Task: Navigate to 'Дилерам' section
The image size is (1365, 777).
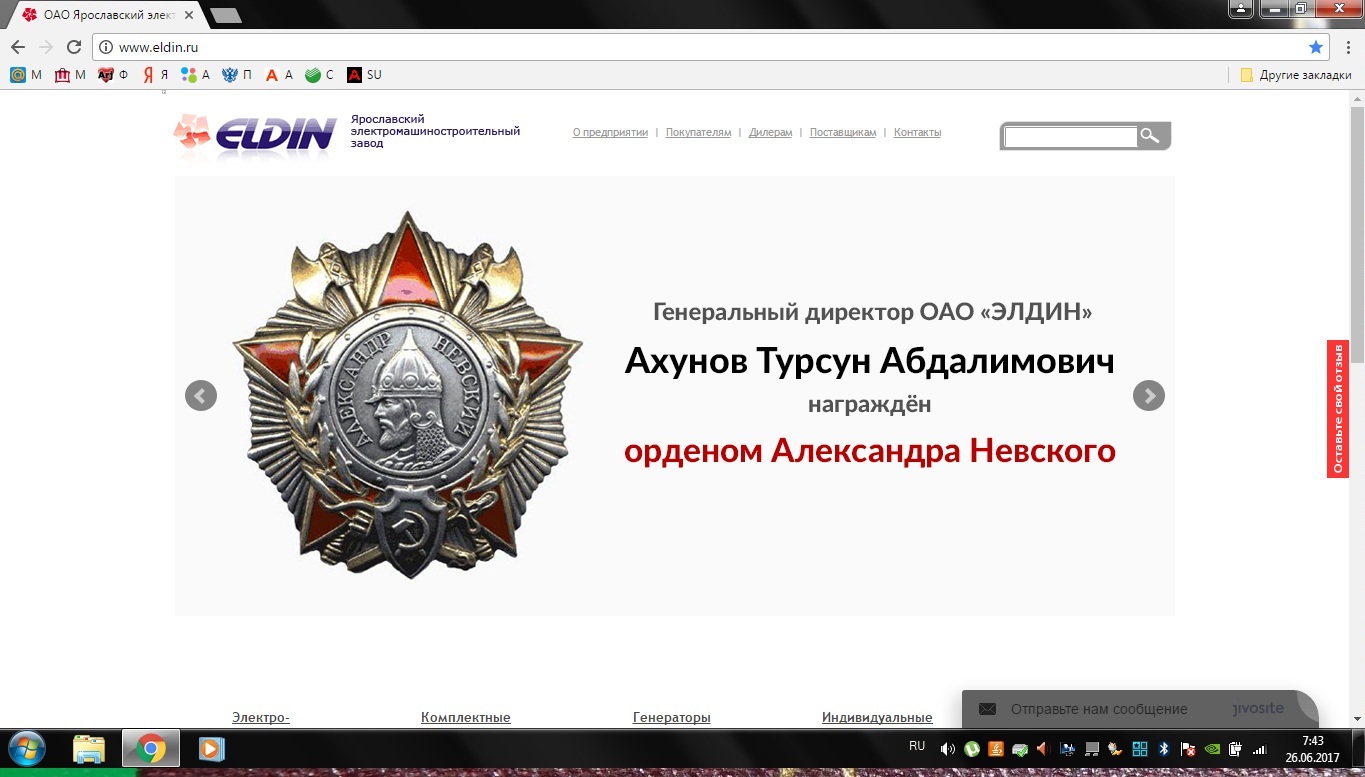Action: 770,132
